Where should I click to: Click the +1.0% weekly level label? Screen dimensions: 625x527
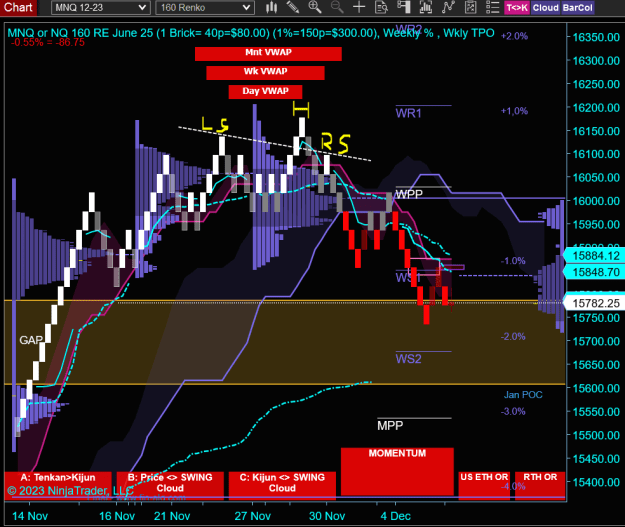[514, 111]
